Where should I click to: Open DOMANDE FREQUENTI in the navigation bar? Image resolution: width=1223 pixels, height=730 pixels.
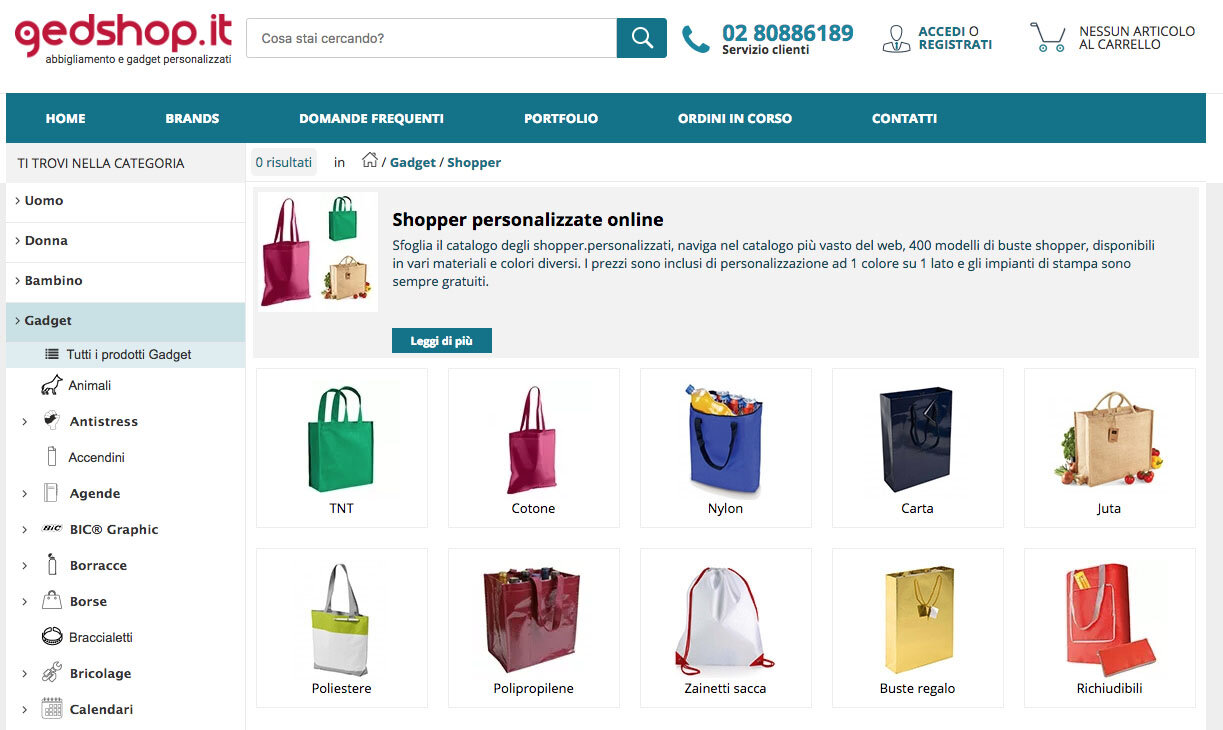[371, 118]
